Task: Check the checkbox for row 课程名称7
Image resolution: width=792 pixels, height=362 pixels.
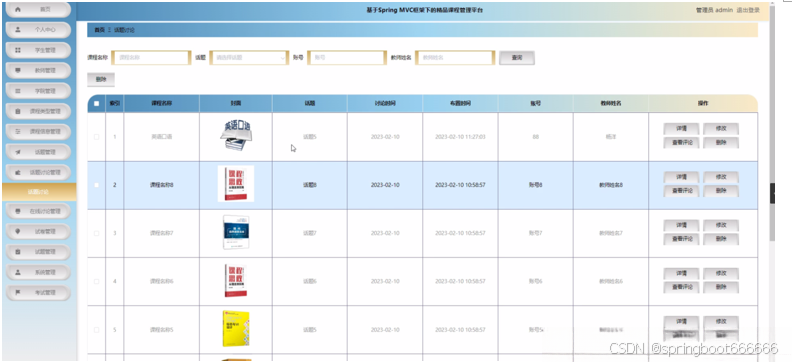Action: point(96,233)
